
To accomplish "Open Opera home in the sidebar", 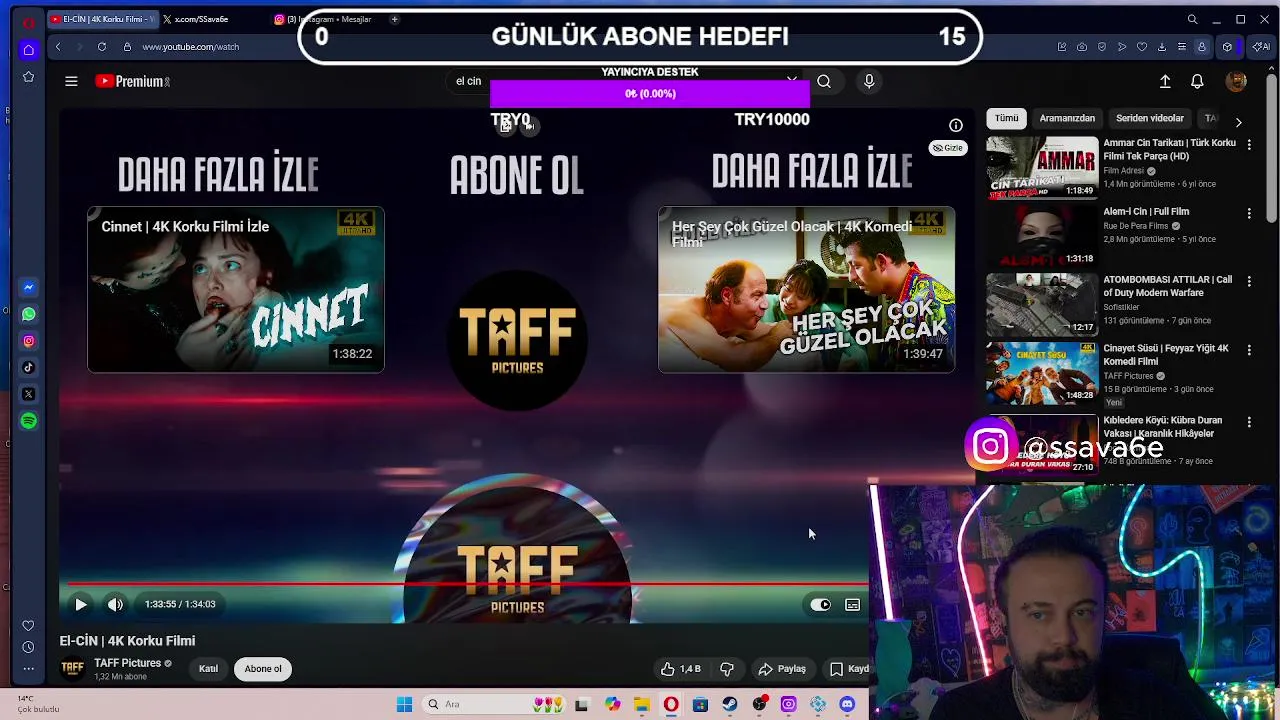I will (29, 49).
